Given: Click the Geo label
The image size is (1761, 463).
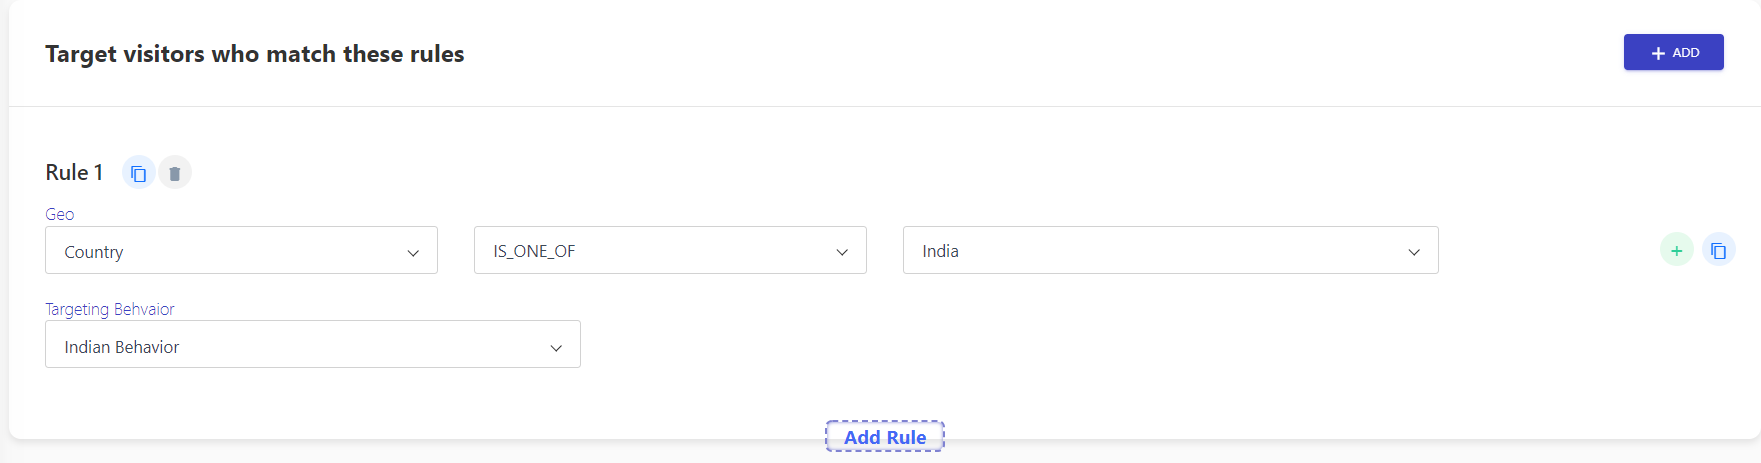Looking at the screenshot, I should coord(59,214).
